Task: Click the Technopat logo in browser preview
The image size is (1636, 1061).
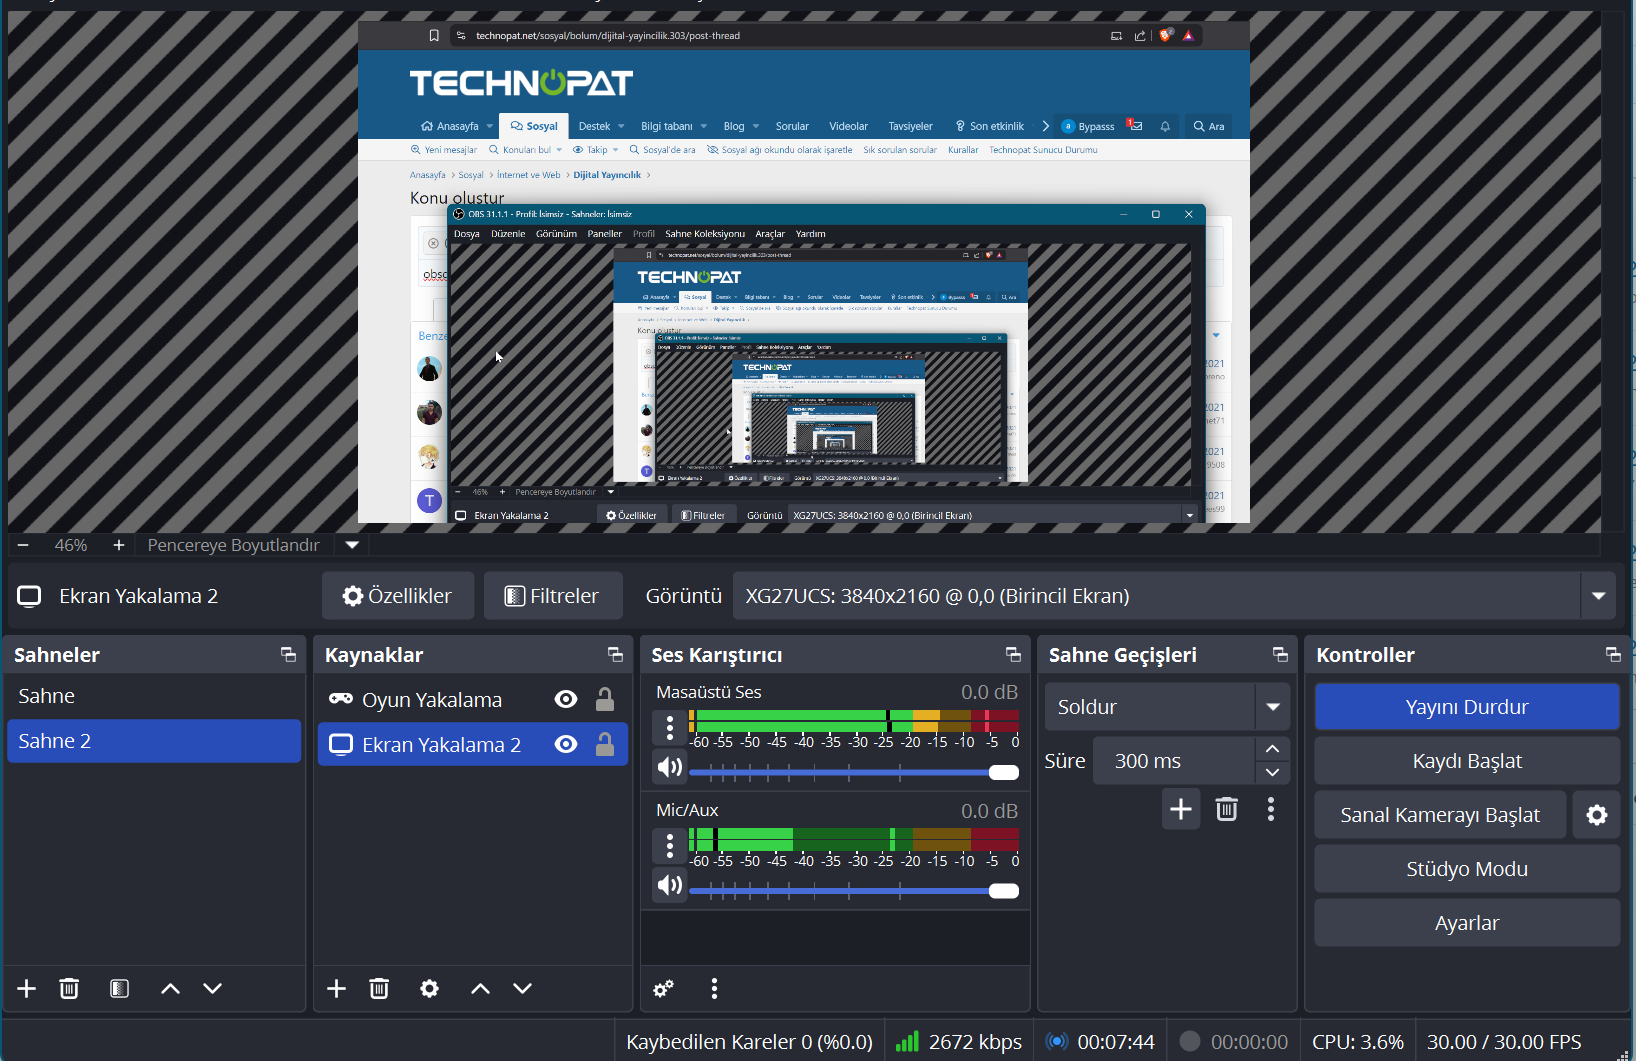Action: pos(521,83)
